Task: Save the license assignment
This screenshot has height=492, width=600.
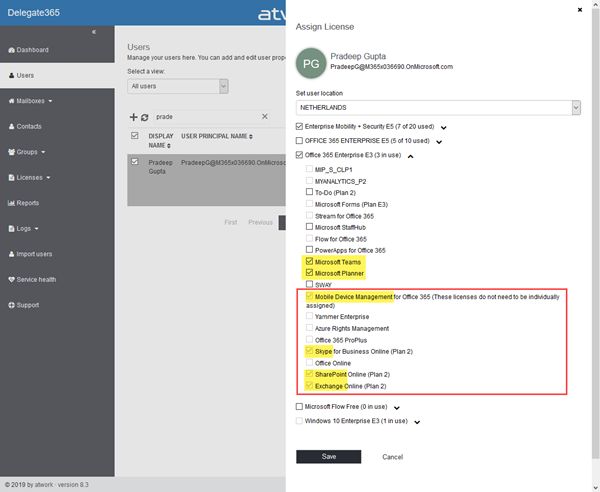Action: (x=328, y=456)
